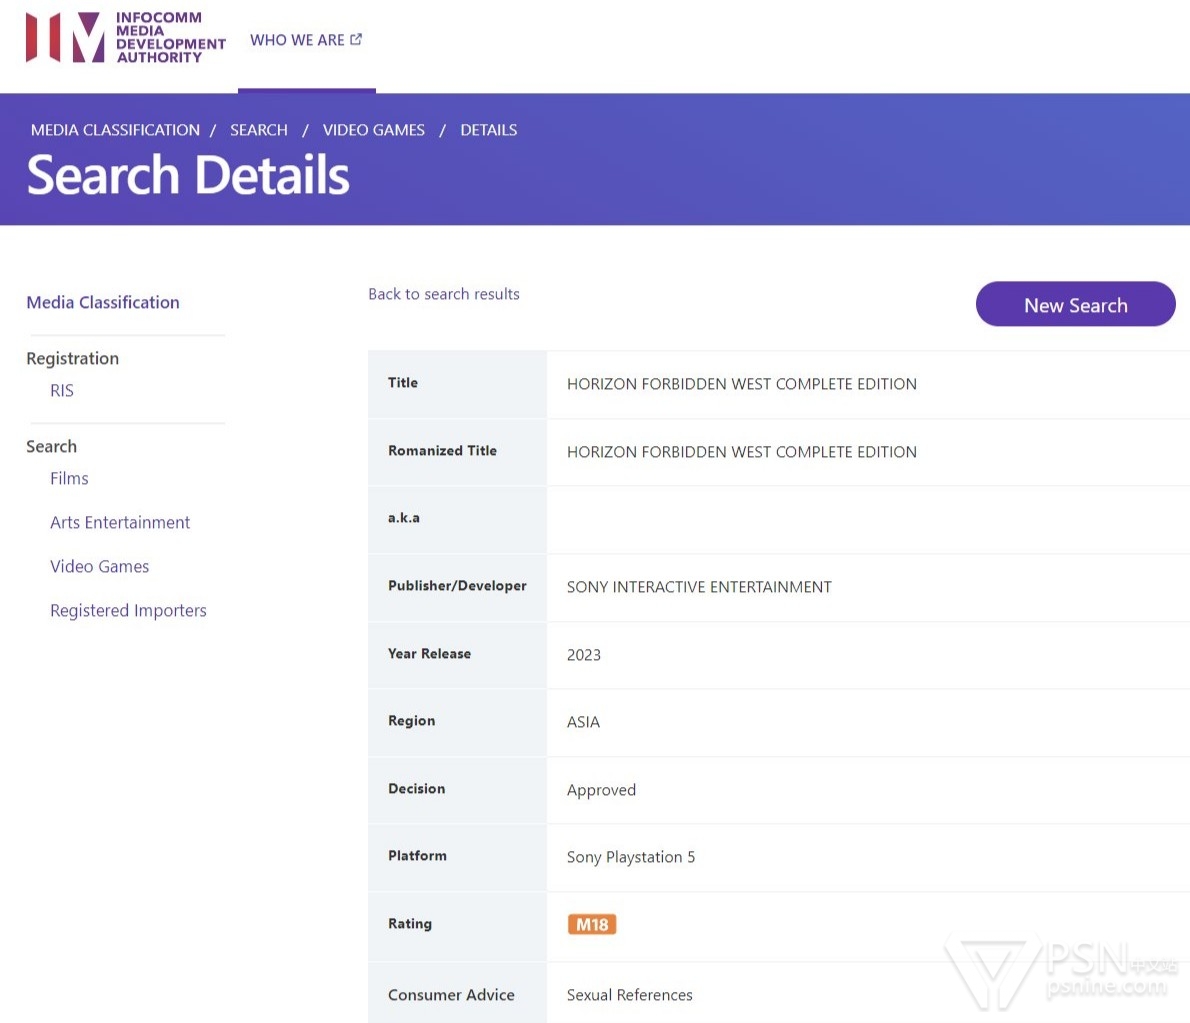Select the Romanized Title value text
The width and height of the screenshot is (1190, 1023).
click(741, 452)
